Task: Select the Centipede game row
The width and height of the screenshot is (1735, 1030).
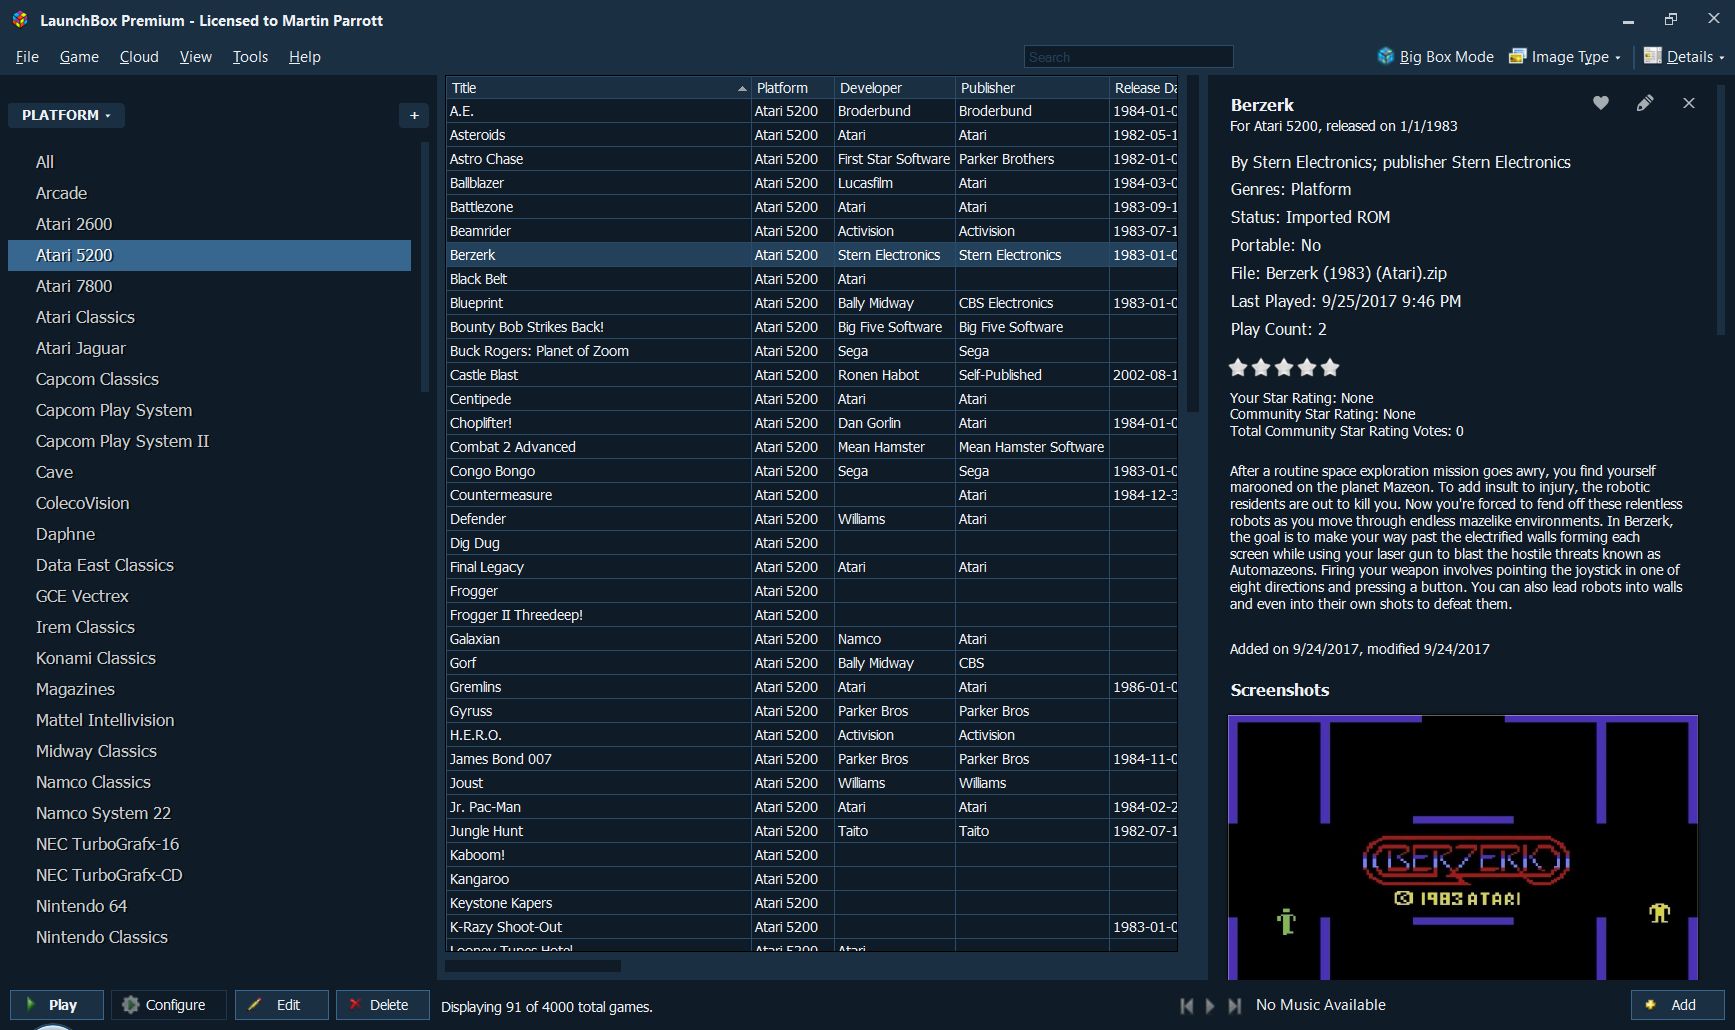Action: pyautogui.click(x=812, y=399)
